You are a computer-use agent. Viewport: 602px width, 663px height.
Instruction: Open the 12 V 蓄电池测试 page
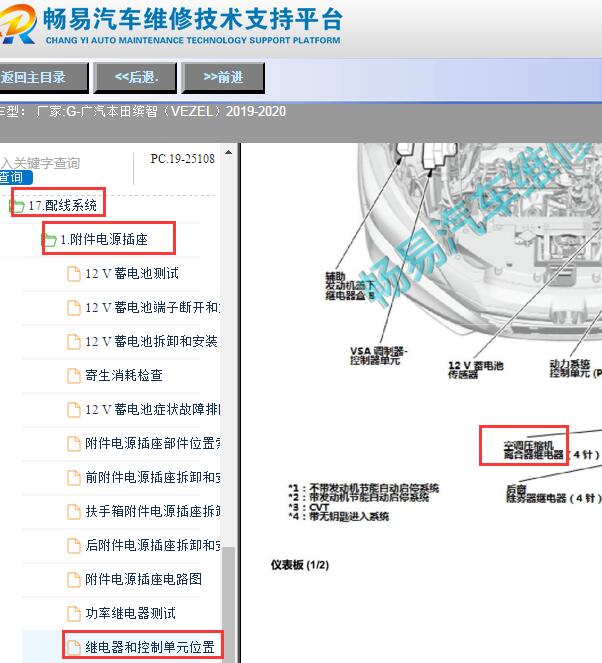point(132,274)
